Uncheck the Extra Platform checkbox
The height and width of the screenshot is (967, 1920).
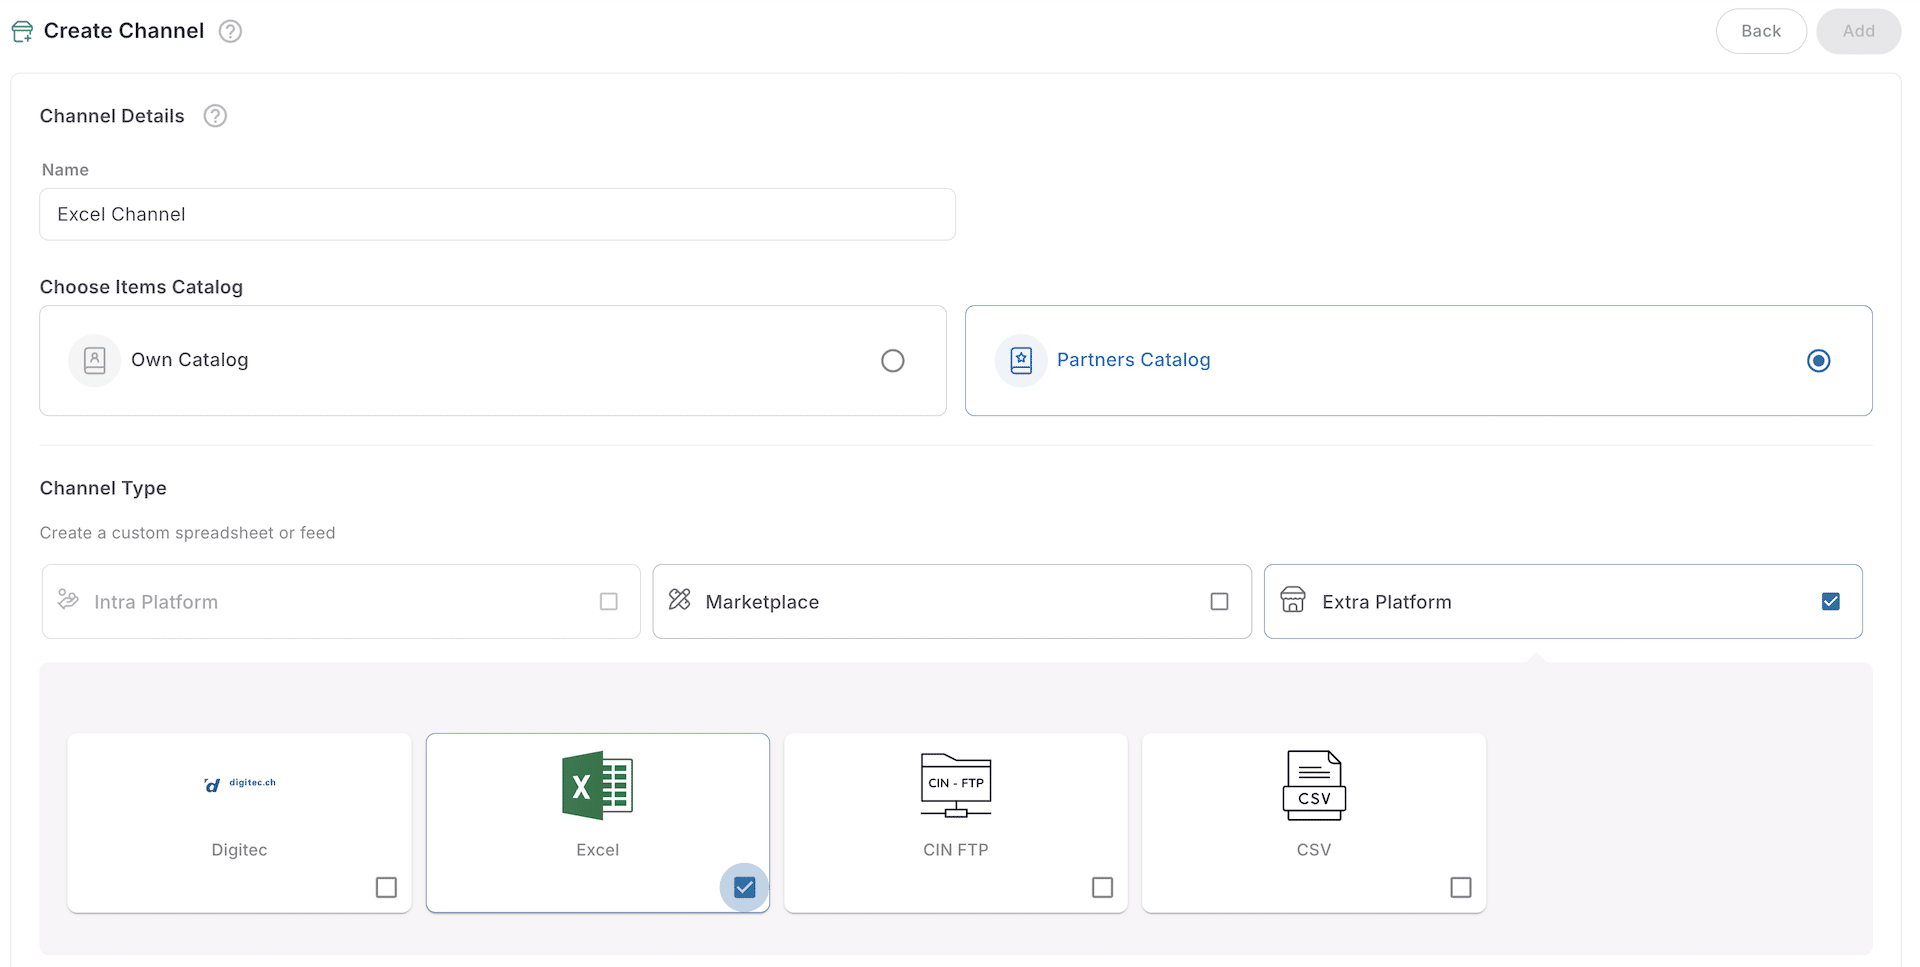(x=1831, y=602)
